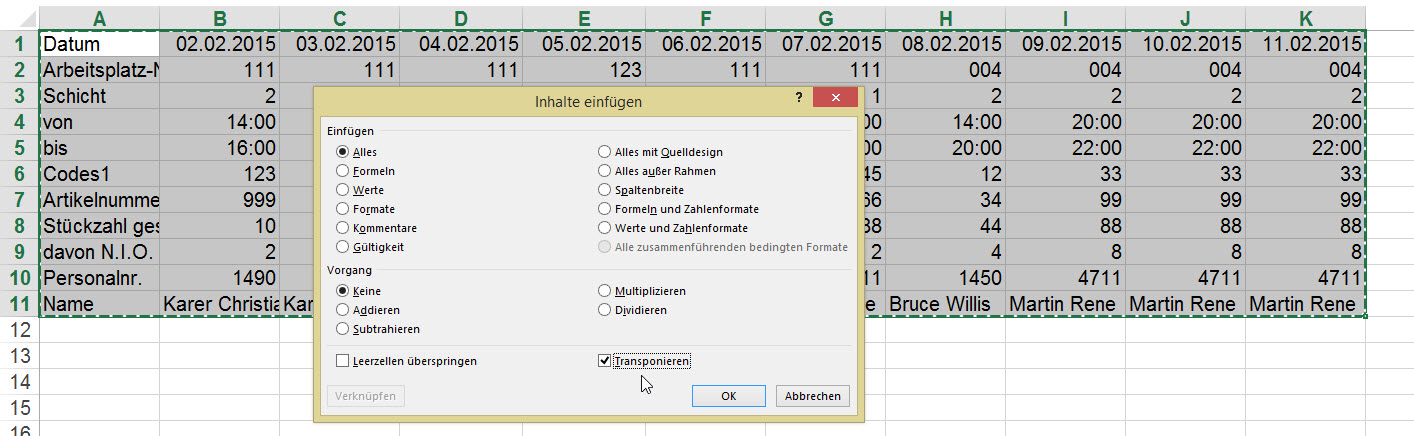Choose Alles mit Quelldesign option
Image resolution: width=1414 pixels, height=436 pixels.
604,152
